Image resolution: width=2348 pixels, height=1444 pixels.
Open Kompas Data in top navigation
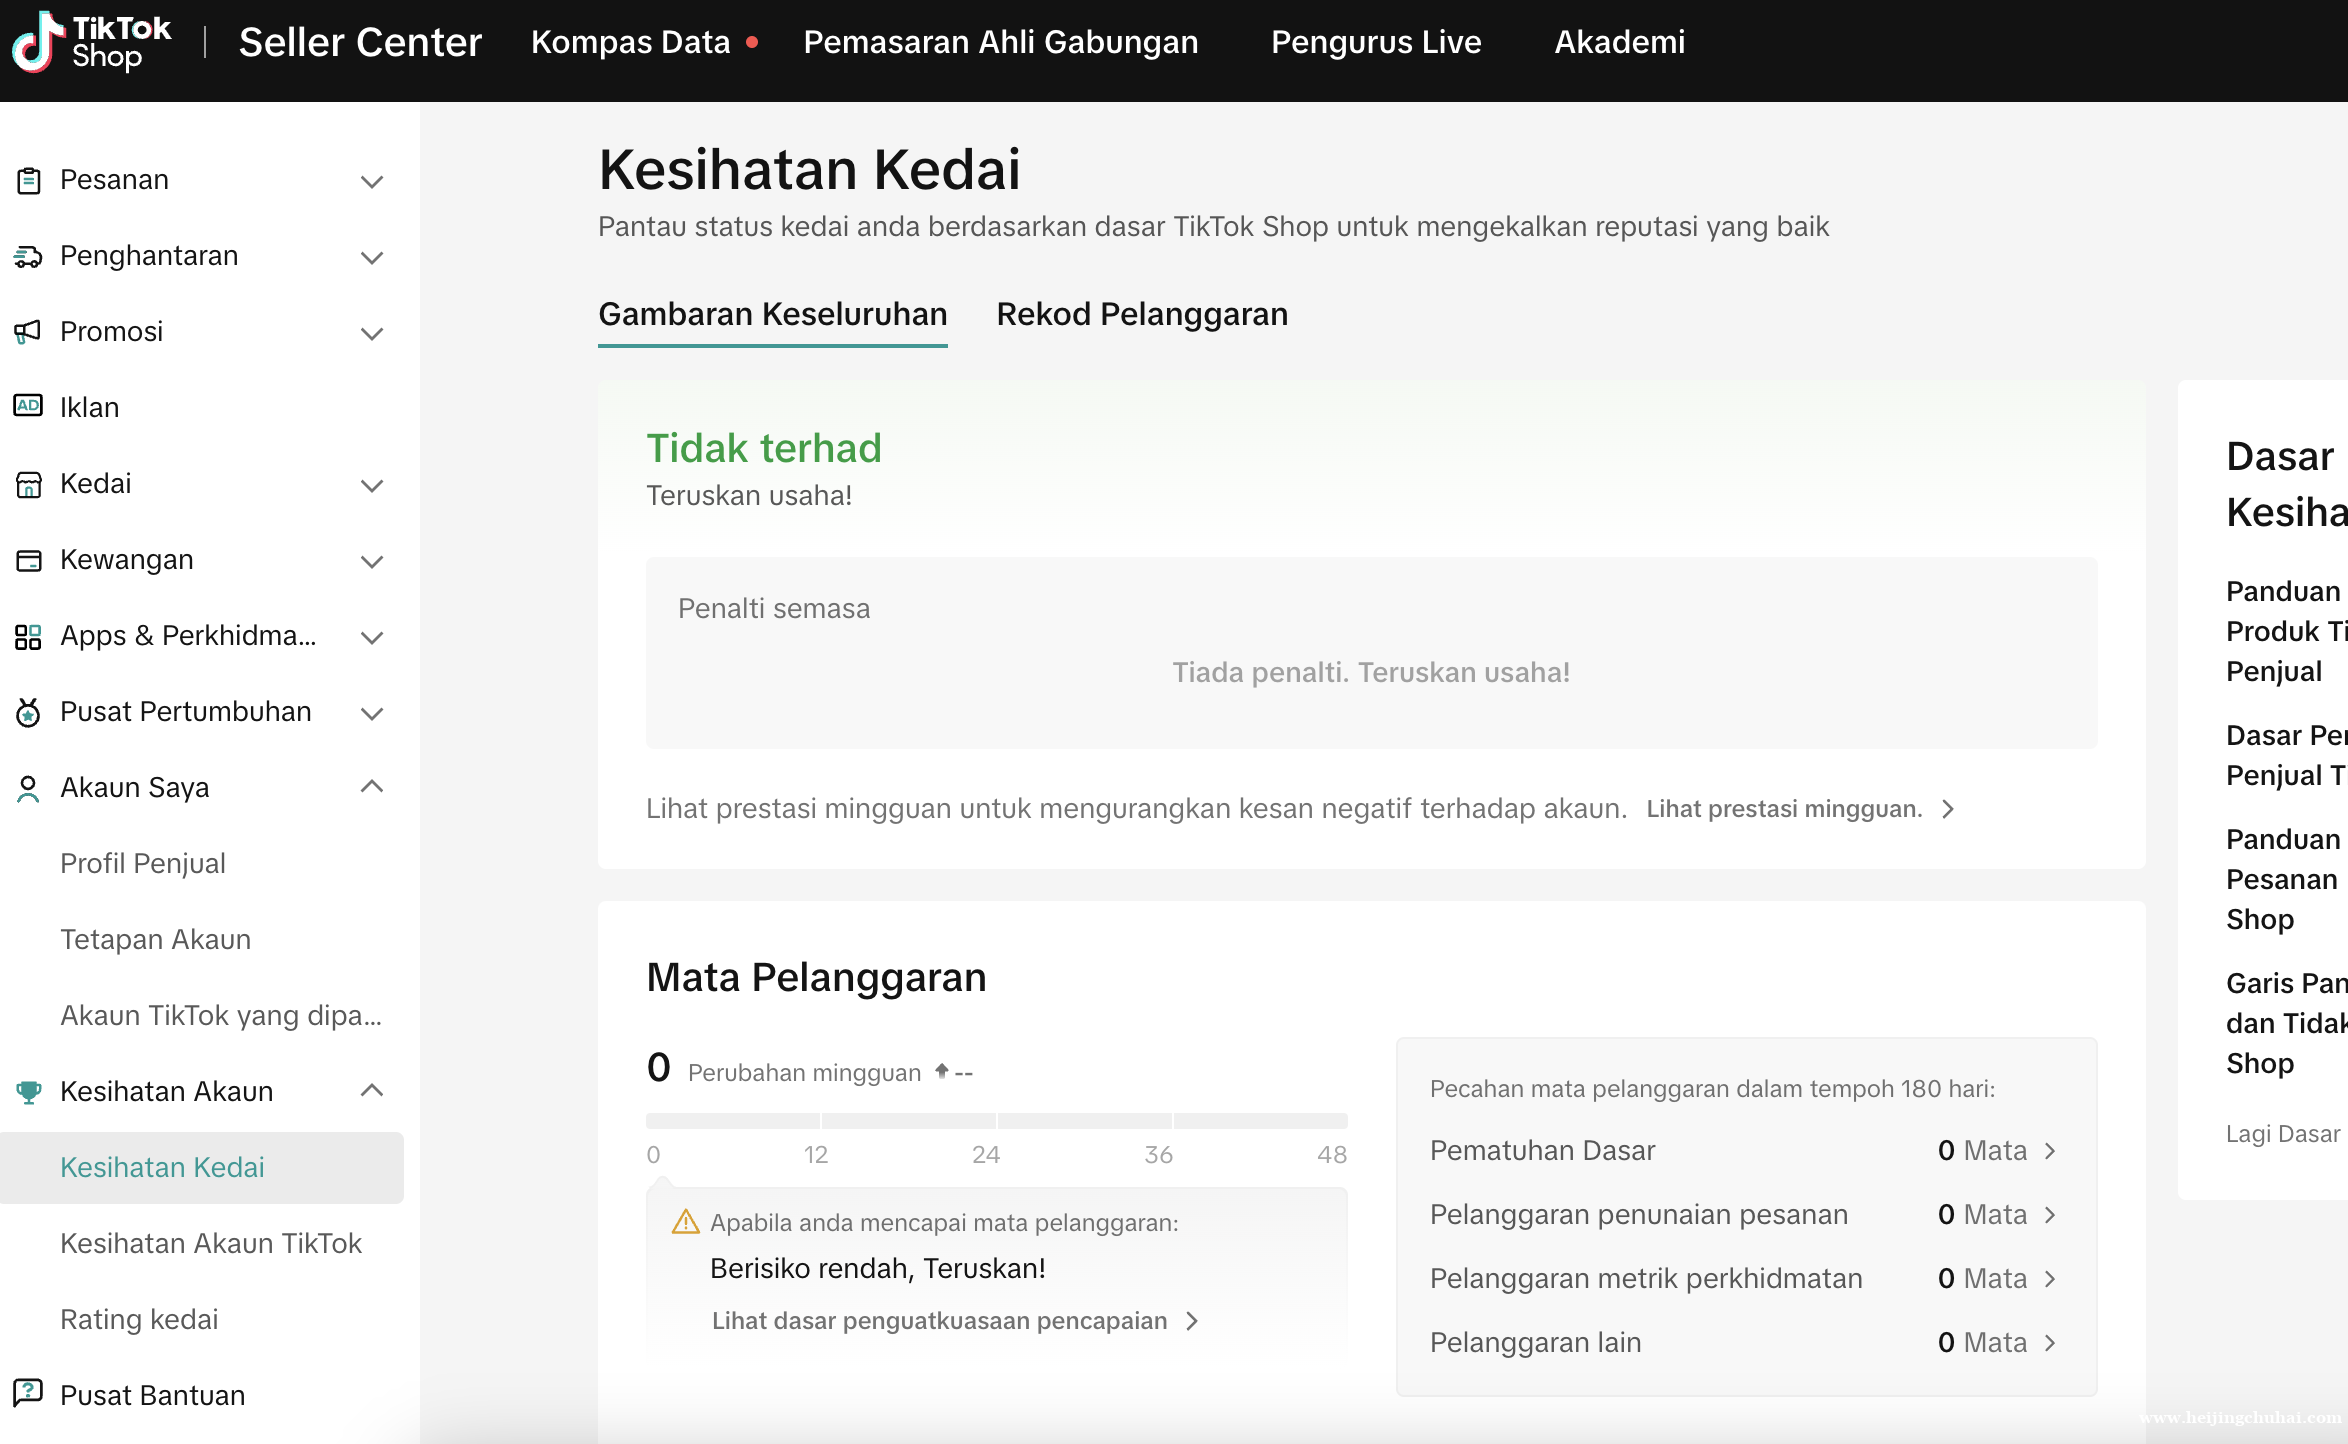[630, 42]
